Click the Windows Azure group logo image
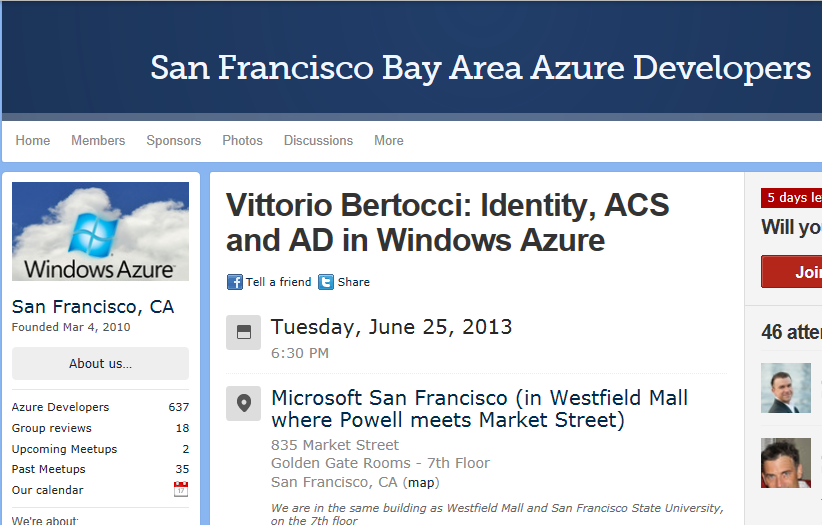This screenshot has height=525, width=822. pyautogui.click(x=100, y=231)
